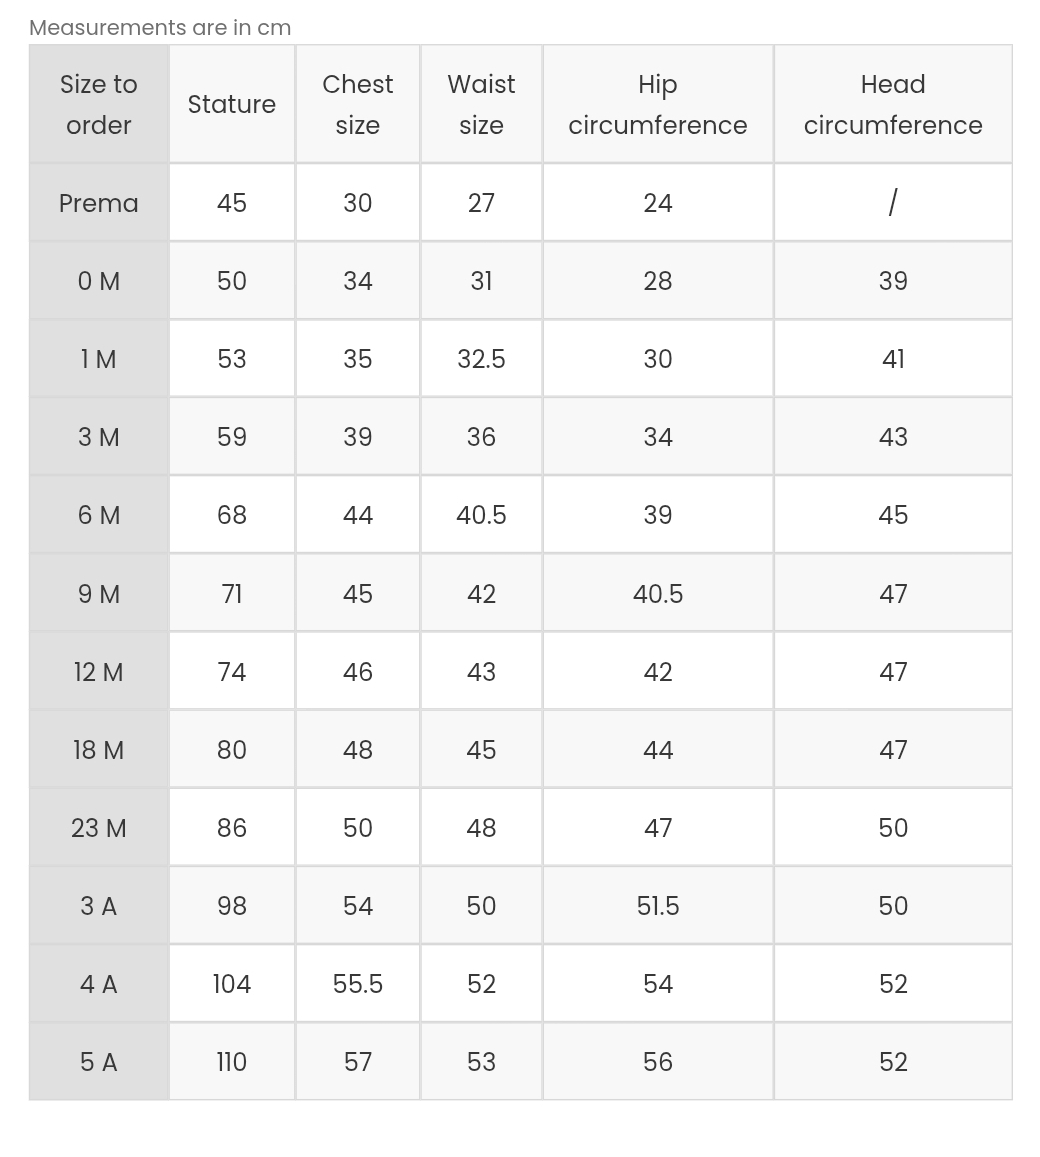Select the Head circumference column header

pyautogui.click(x=893, y=104)
